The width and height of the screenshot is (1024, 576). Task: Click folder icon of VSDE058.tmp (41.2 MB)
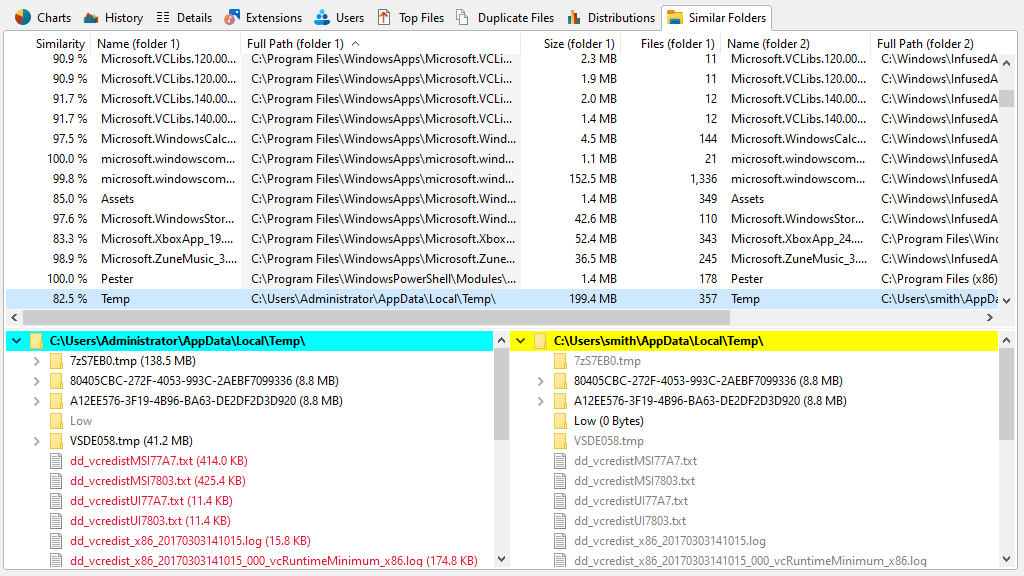click(x=57, y=441)
